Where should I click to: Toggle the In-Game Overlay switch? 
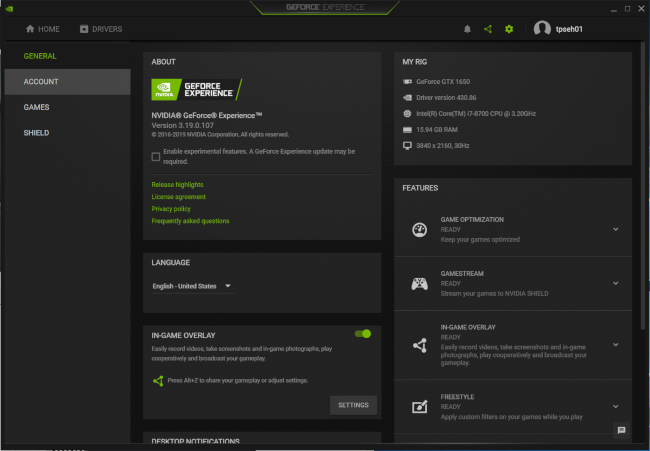coord(363,334)
